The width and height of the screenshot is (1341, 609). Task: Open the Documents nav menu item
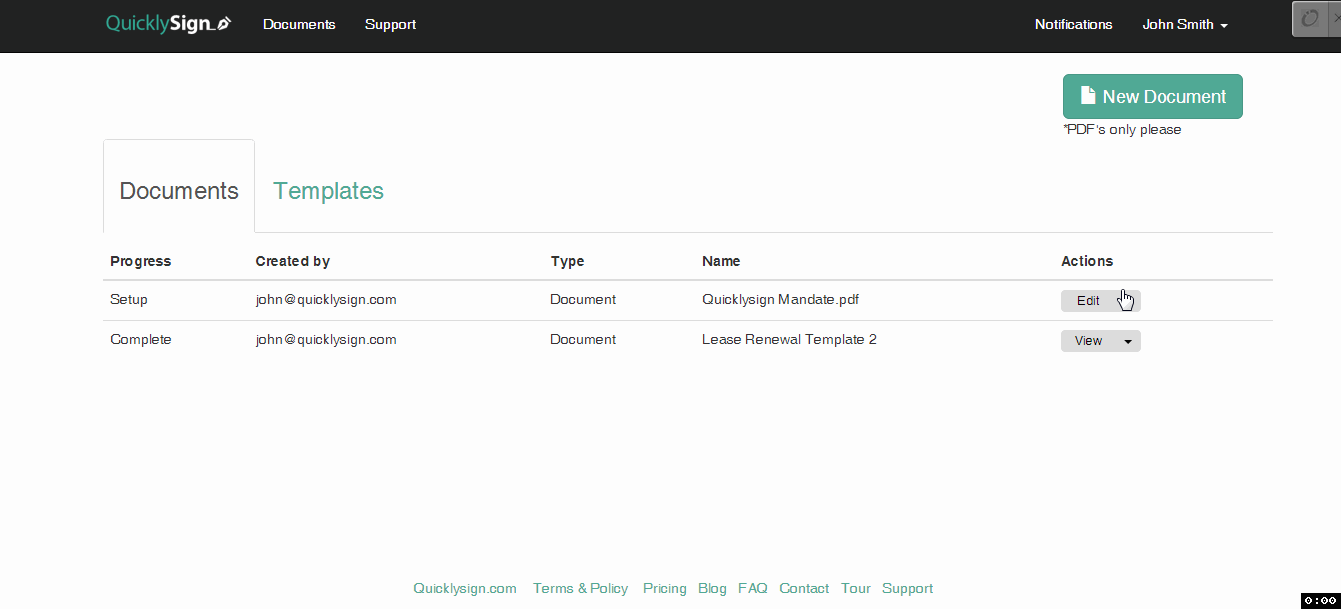[299, 25]
